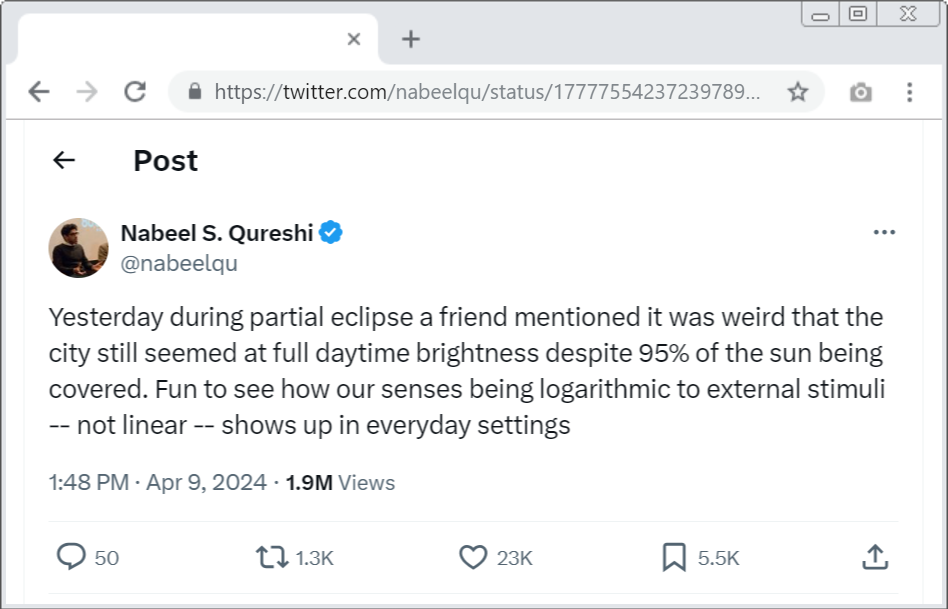Open a new browser tab
948x609 pixels.
[x=411, y=39]
